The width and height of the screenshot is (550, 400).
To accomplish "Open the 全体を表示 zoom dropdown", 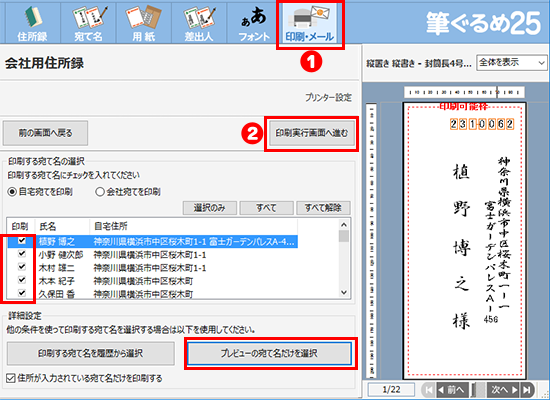I will click(512, 63).
